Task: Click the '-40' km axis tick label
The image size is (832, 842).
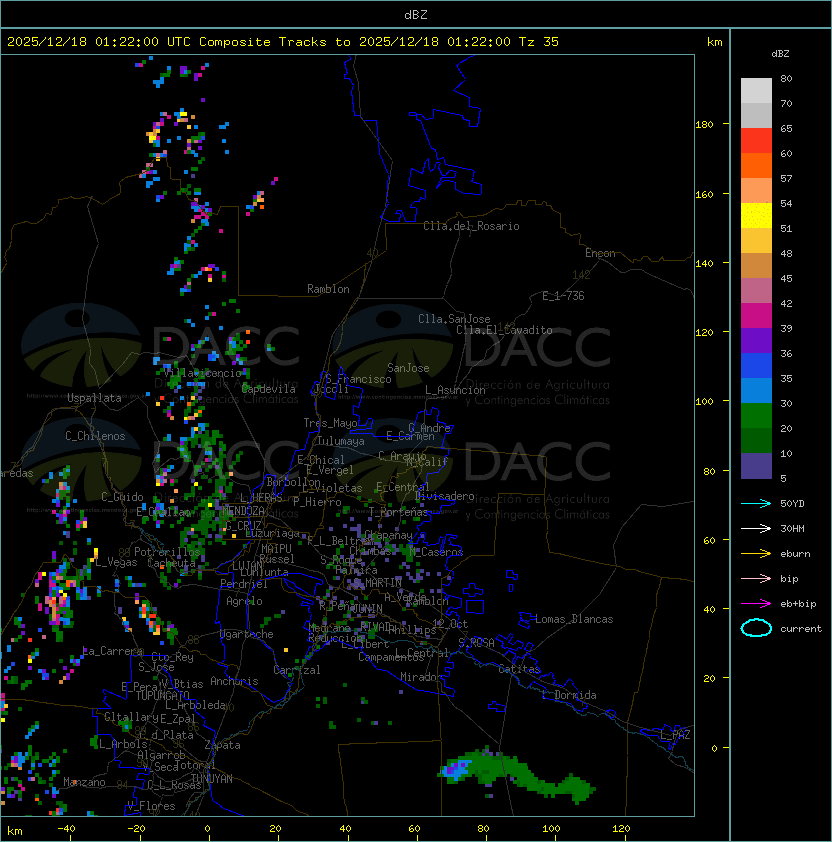Action: 66,829
